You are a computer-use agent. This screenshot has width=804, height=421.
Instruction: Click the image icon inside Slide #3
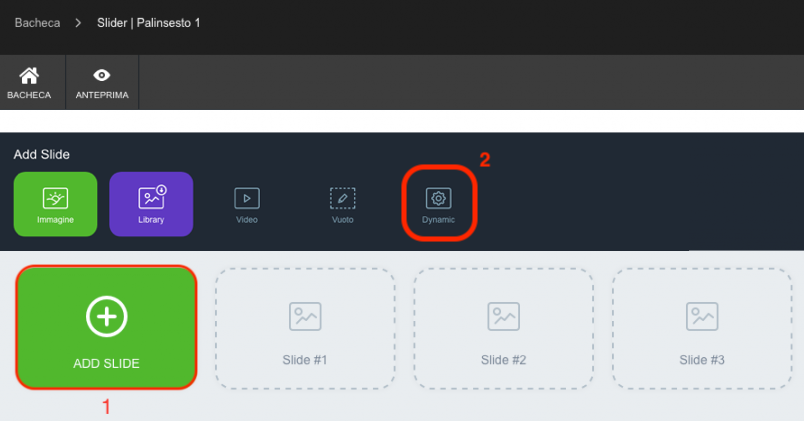click(x=702, y=316)
